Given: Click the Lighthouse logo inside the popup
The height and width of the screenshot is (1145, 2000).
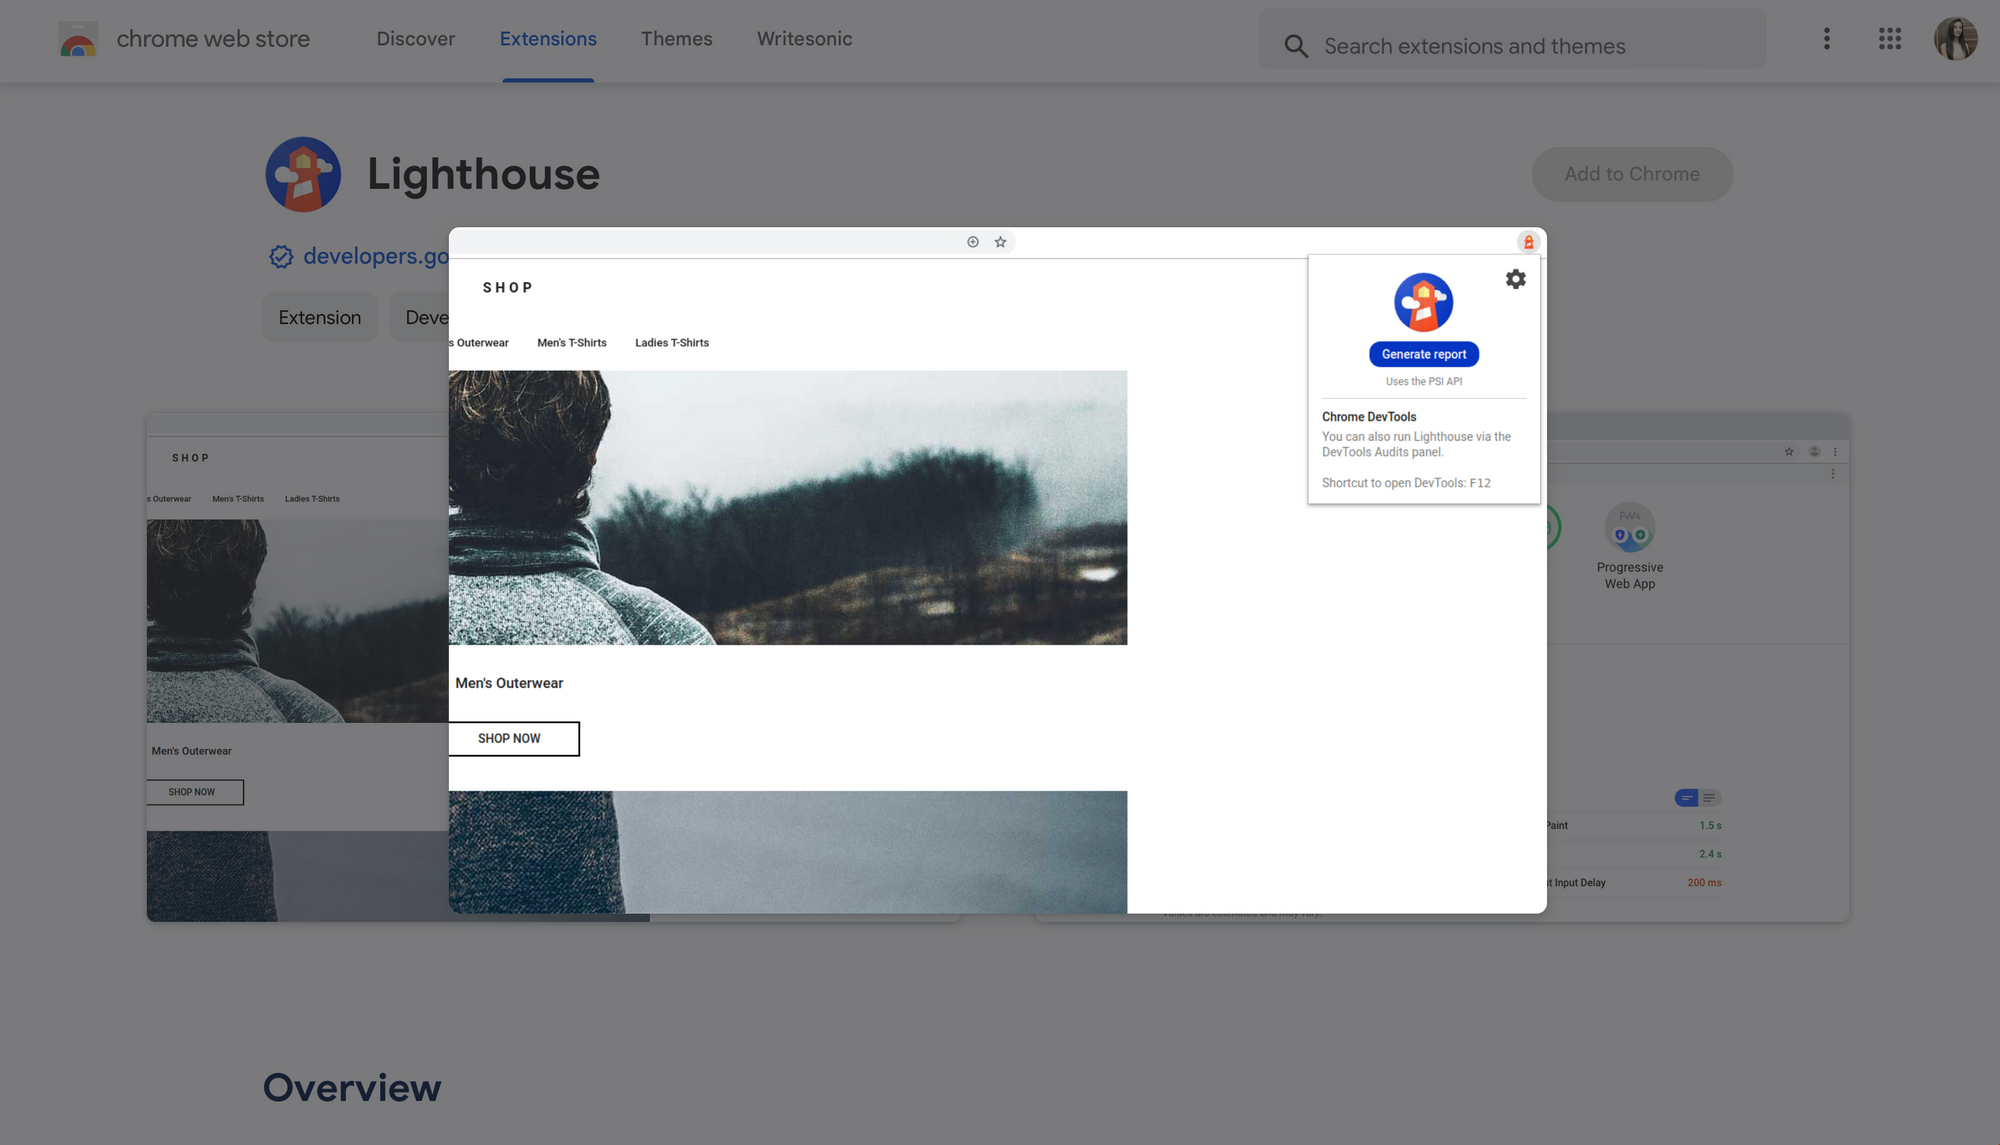Looking at the screenshot, I should pos(1423,302).
